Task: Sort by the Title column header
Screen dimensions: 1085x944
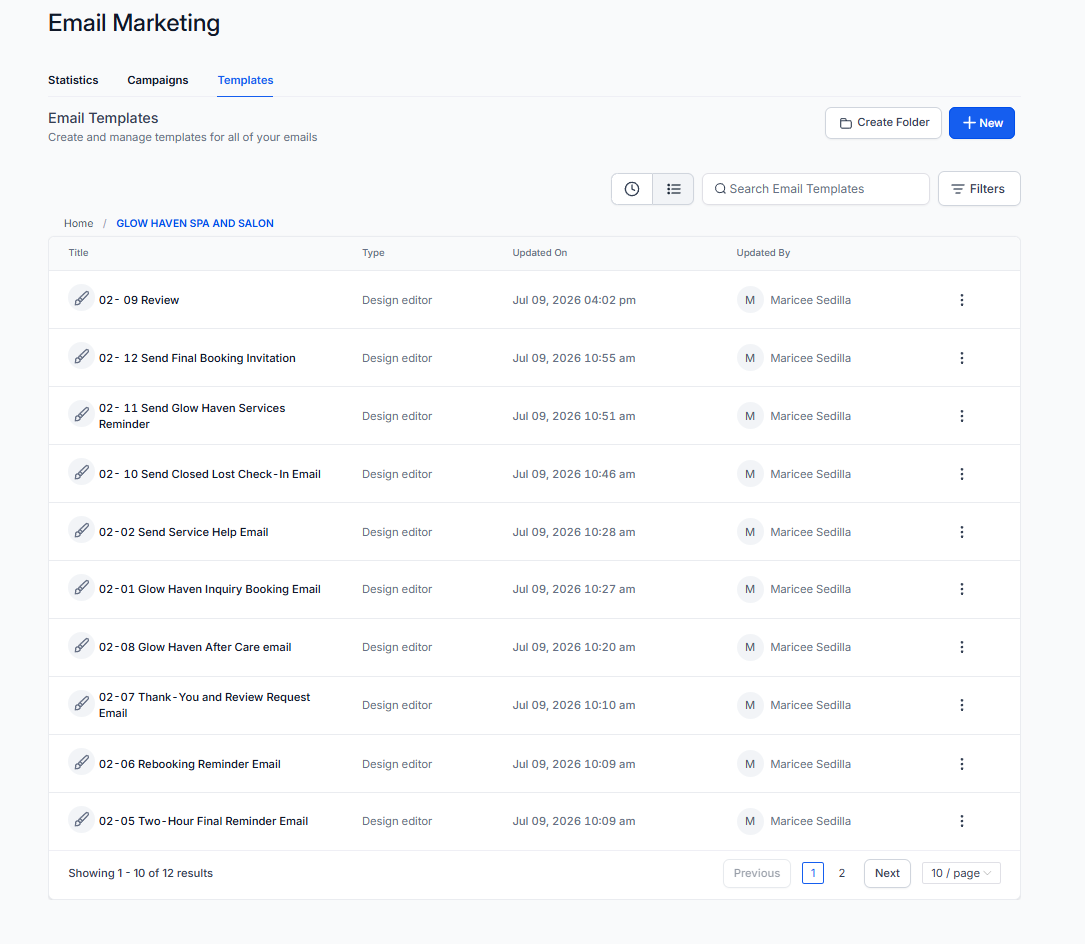Action: pyautogui.click(x=78, y=253)
